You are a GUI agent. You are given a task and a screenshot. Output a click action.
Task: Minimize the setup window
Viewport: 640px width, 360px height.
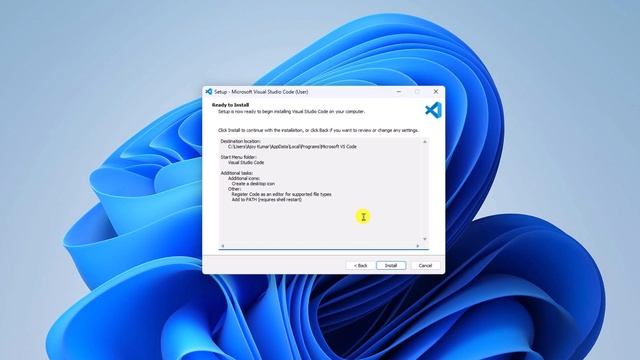tap(399, 91)
